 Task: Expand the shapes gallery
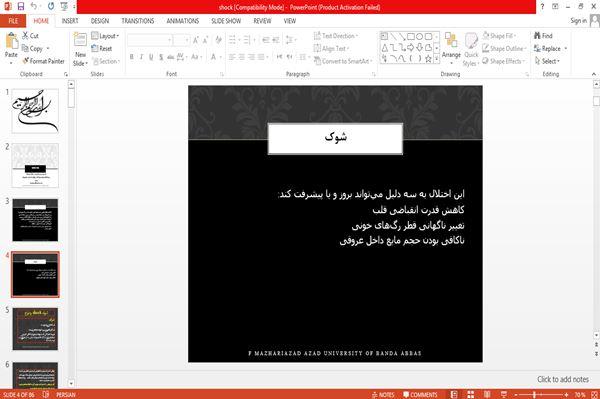tap(437, 59)
